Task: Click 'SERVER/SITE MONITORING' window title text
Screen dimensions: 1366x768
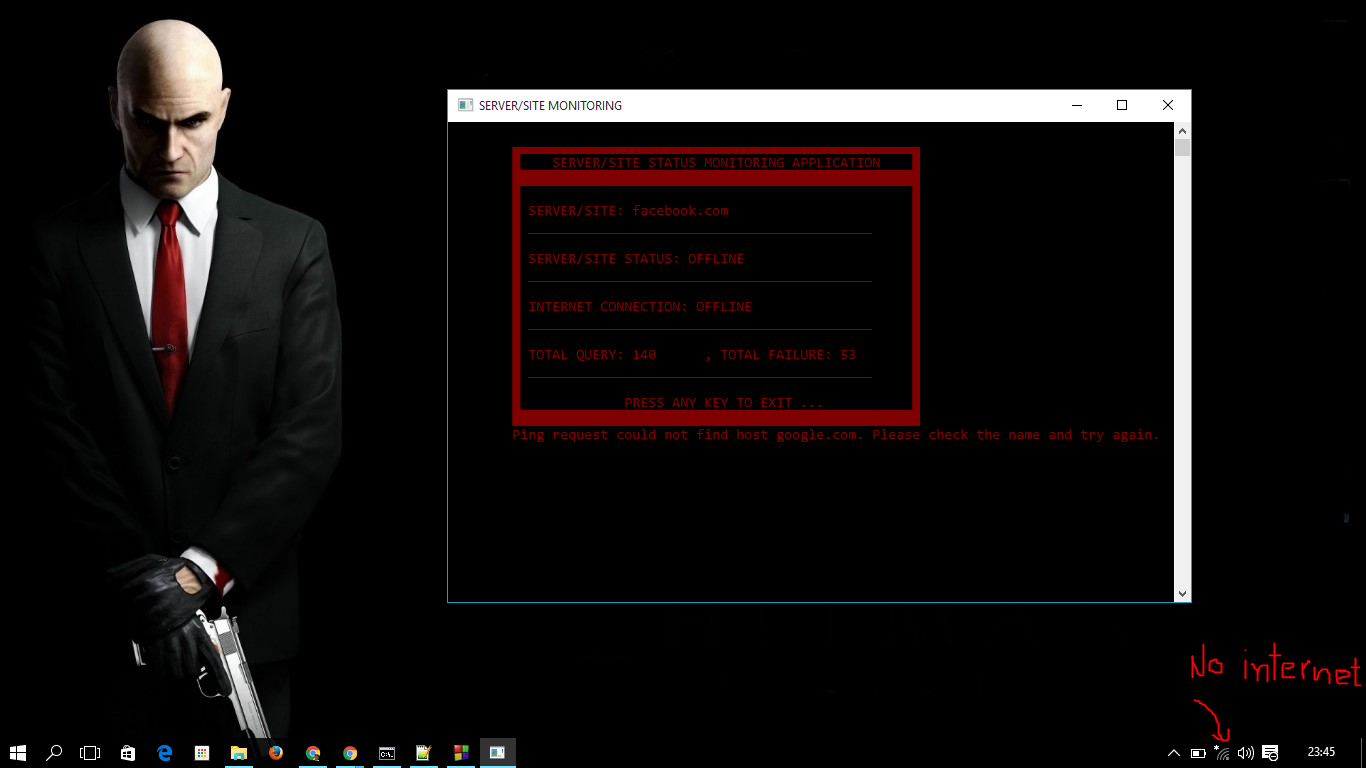Action: click(550, 105)
